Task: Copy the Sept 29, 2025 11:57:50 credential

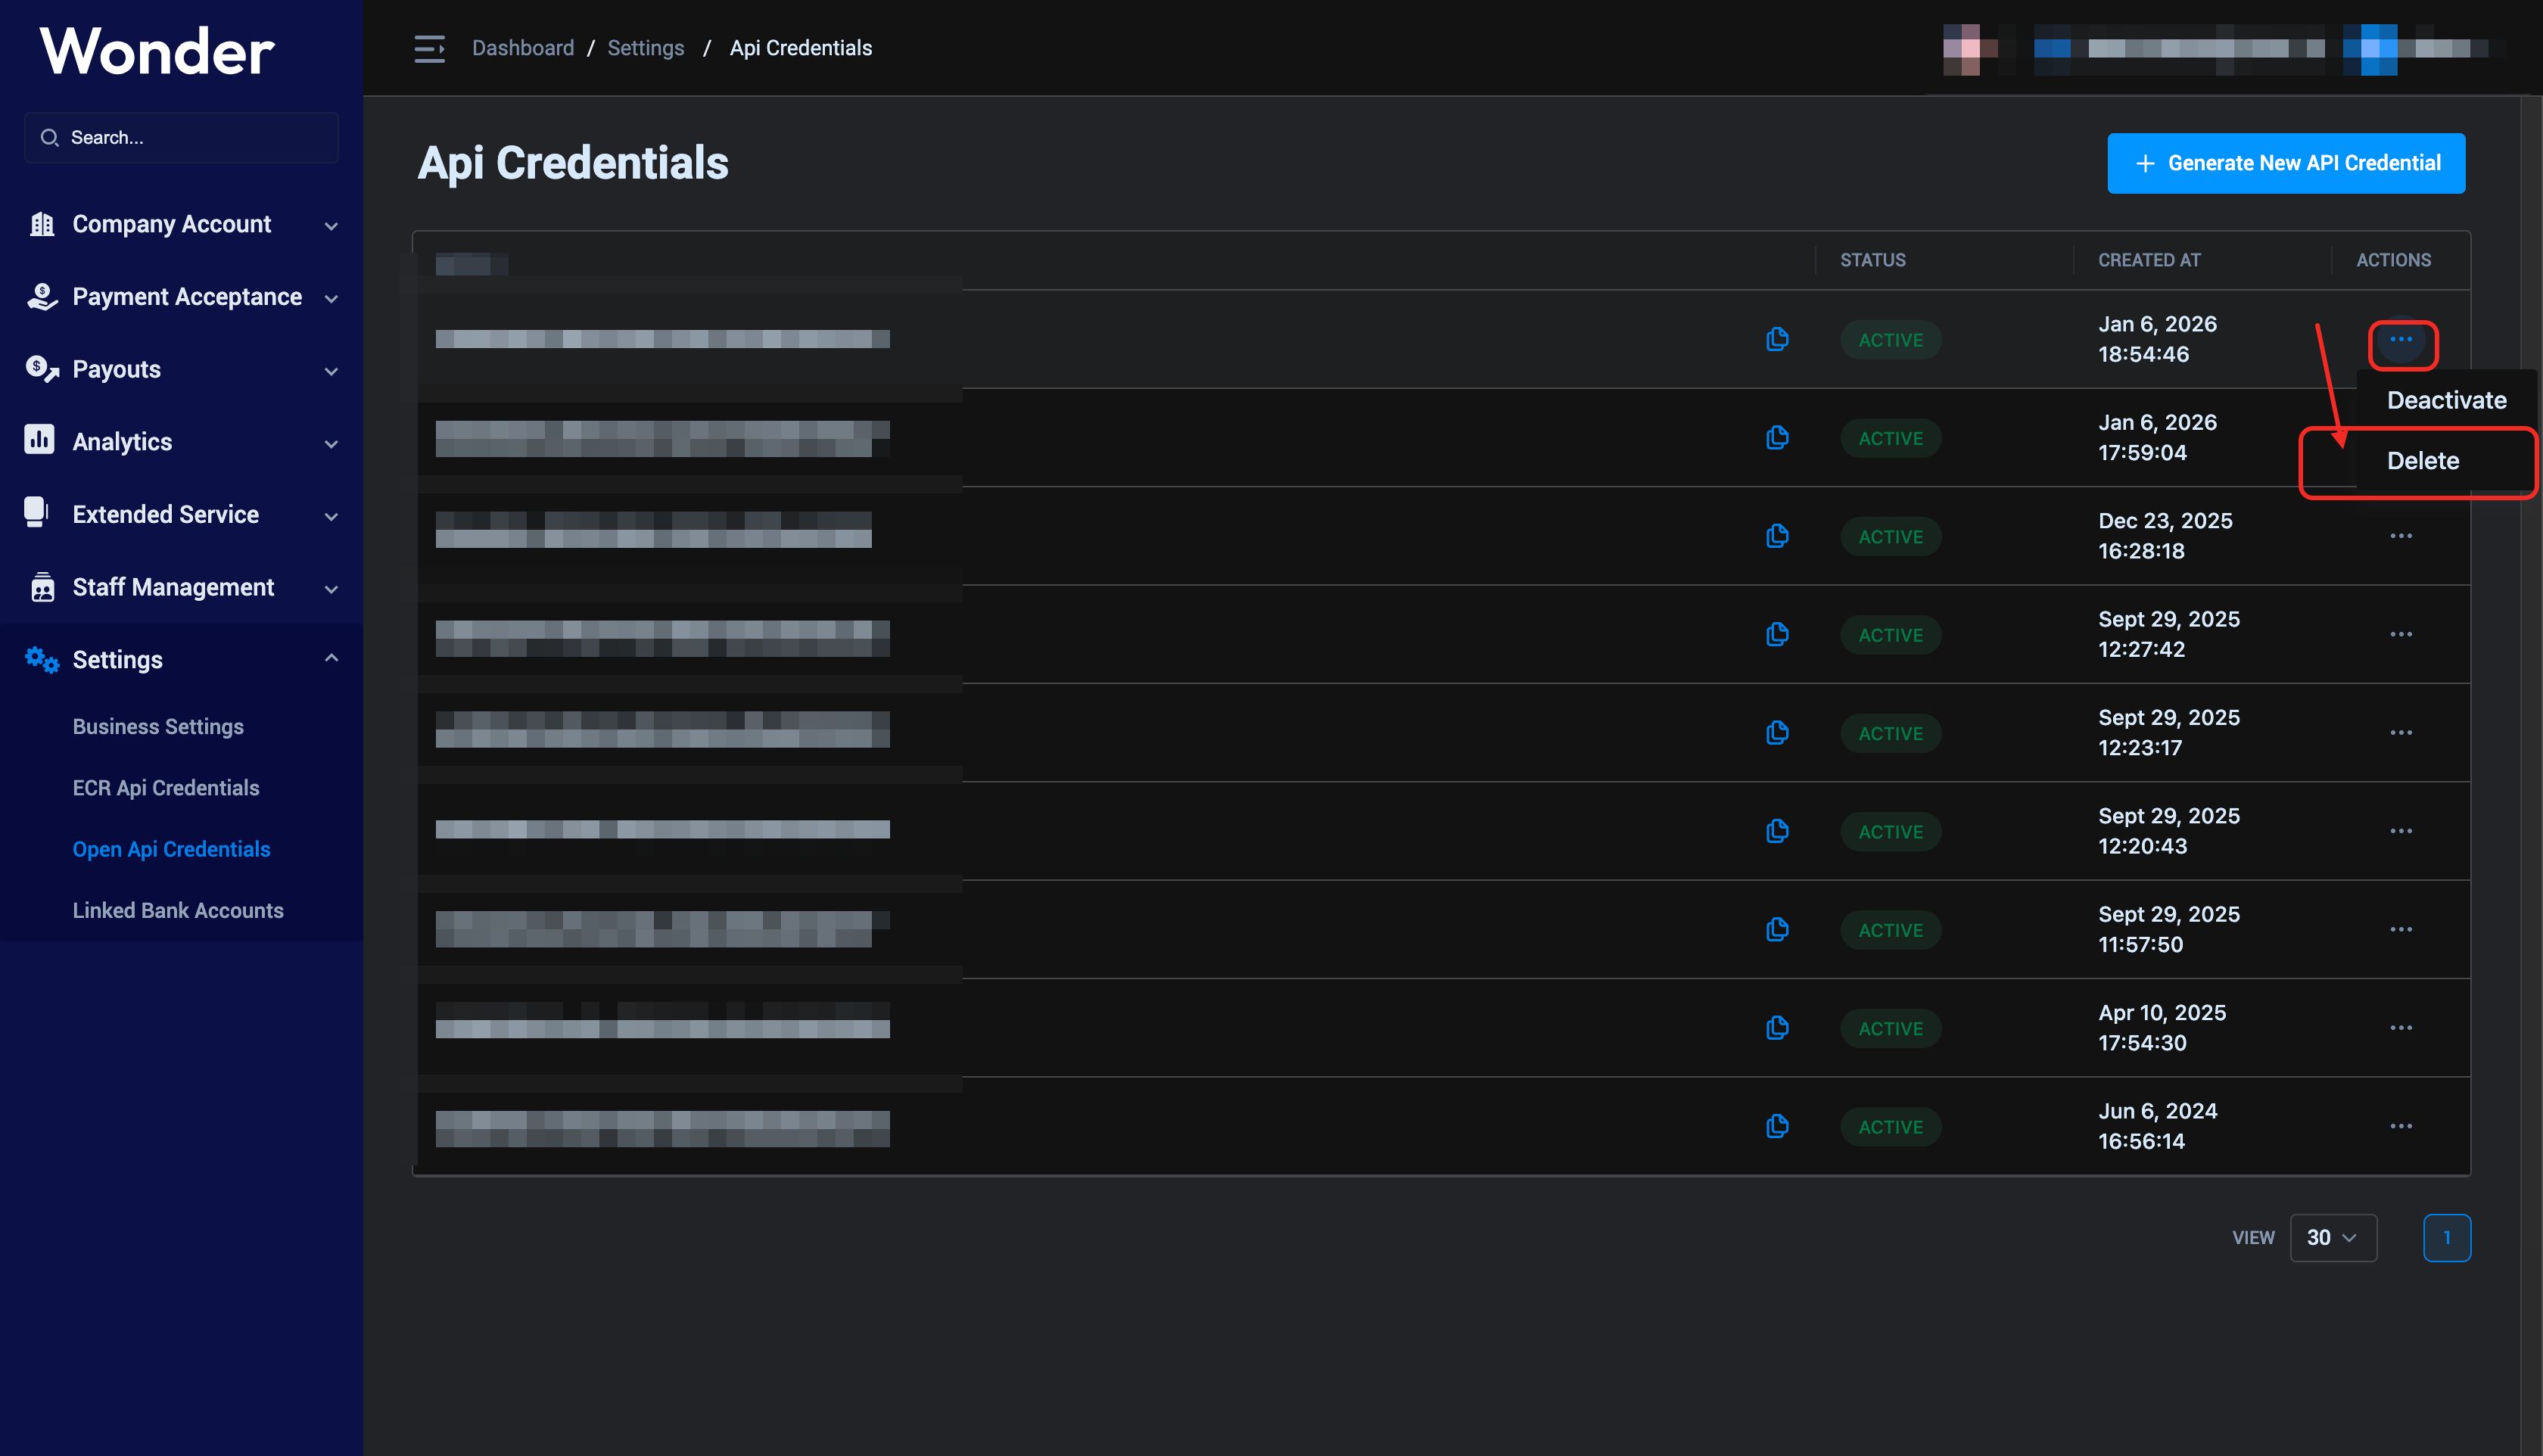Action: click(x=1777, y=929)
